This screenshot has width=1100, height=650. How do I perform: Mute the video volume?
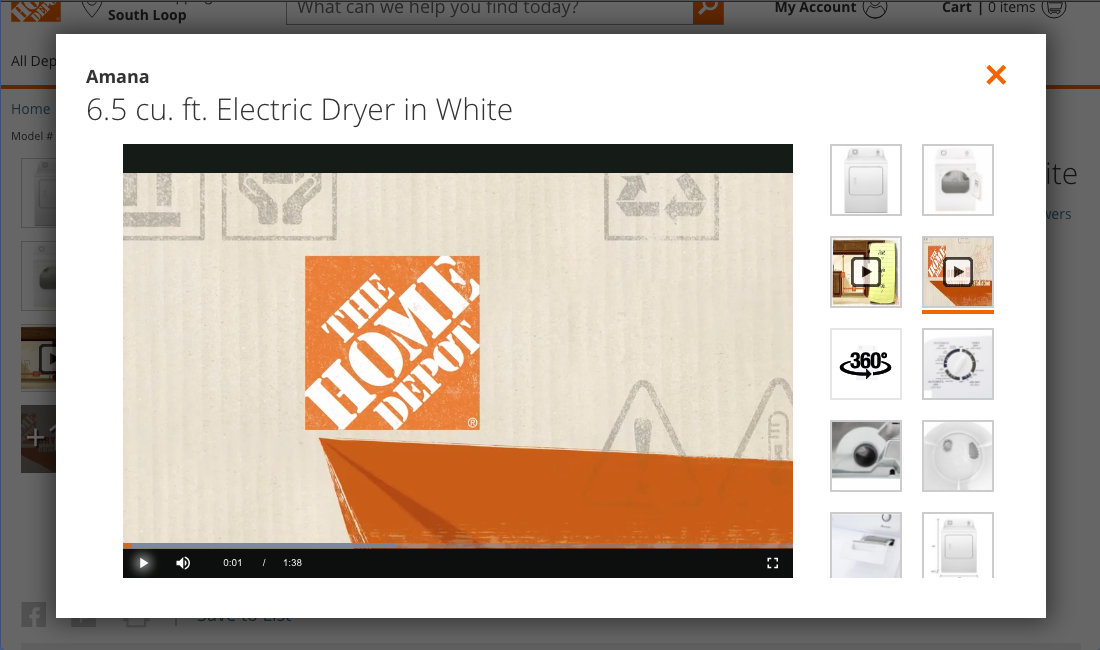(x=183, y=563)
